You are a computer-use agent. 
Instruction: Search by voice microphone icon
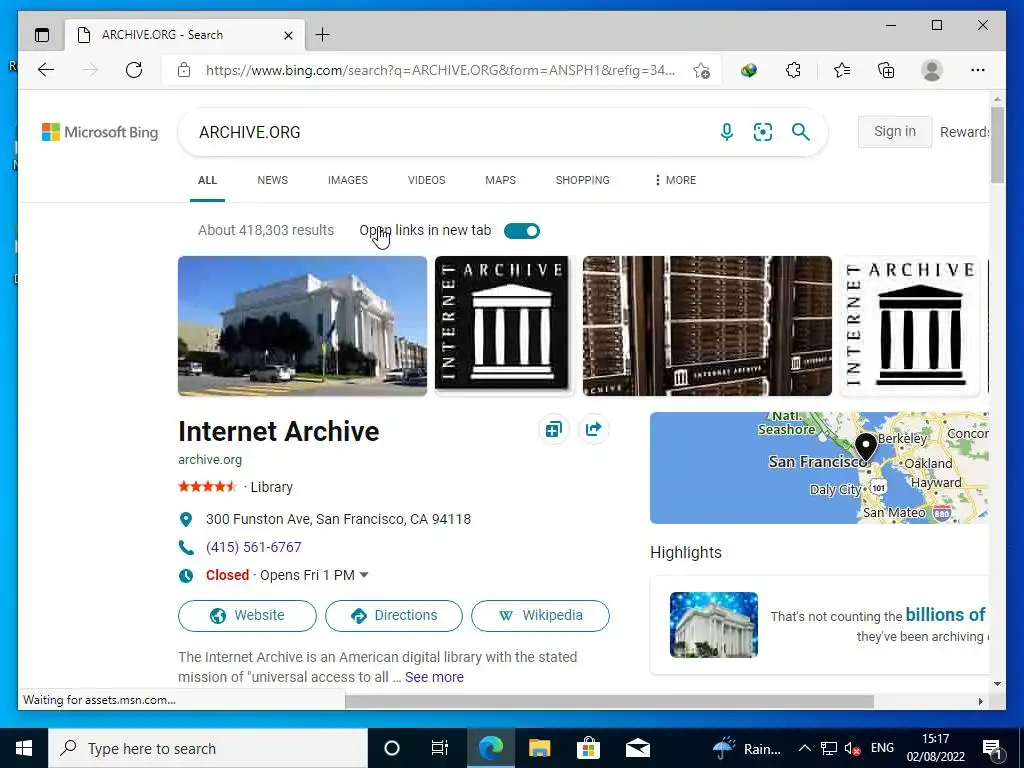pyautogui.click(x=726, y=132)
